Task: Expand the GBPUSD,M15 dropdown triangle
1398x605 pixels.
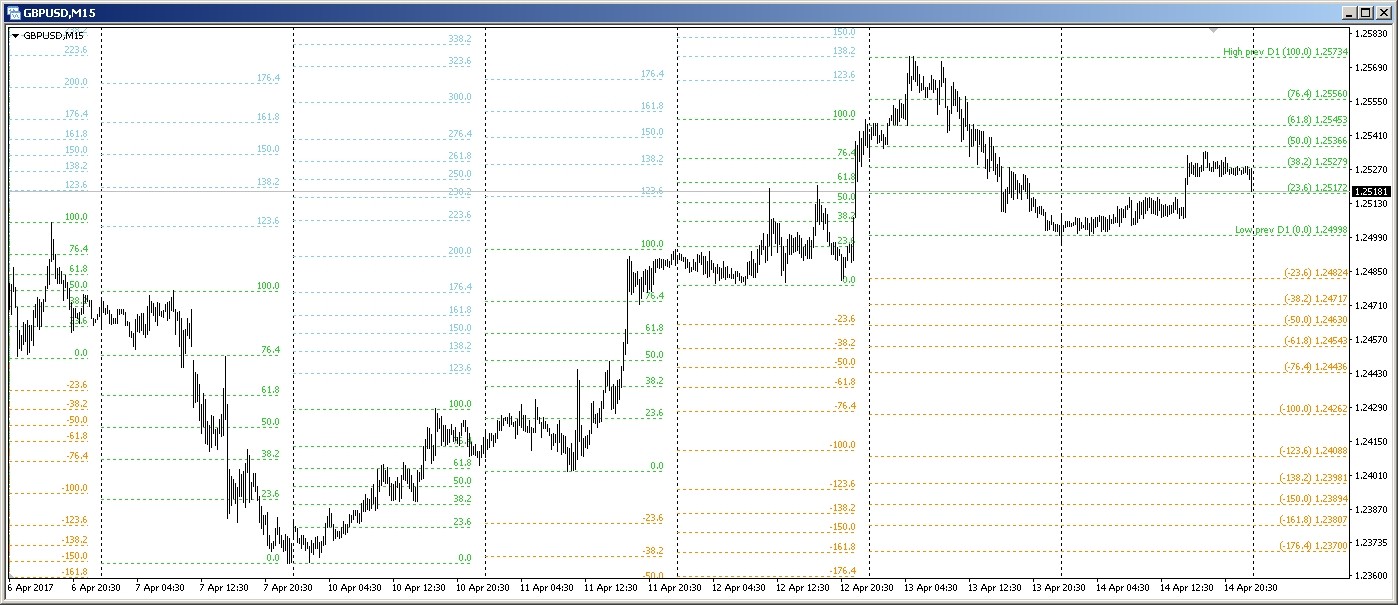Action: tap(16, 36)
